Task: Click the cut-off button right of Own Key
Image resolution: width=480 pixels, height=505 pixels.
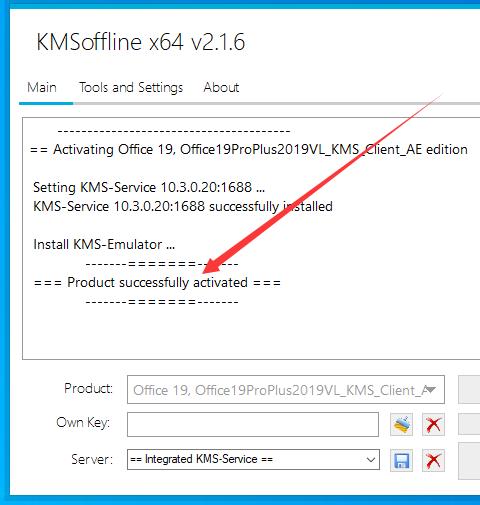Action: point(469,424)
